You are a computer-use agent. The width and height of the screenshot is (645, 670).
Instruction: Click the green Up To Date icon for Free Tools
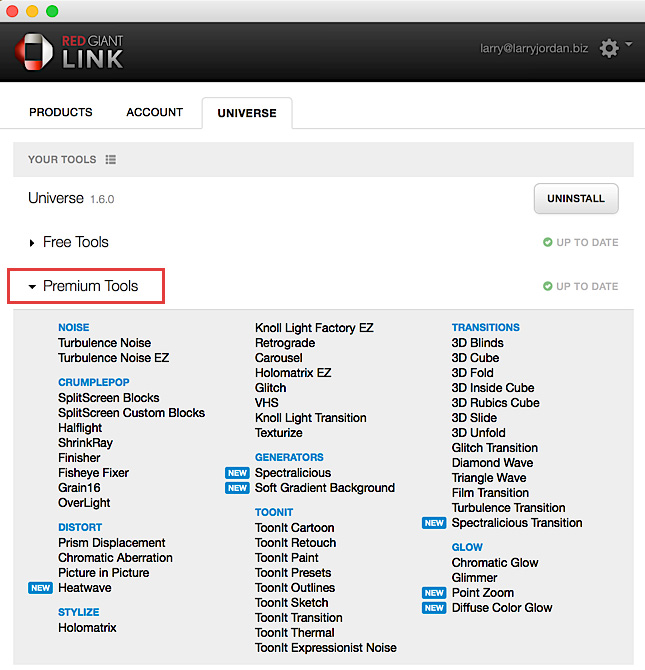click(548, 242)
